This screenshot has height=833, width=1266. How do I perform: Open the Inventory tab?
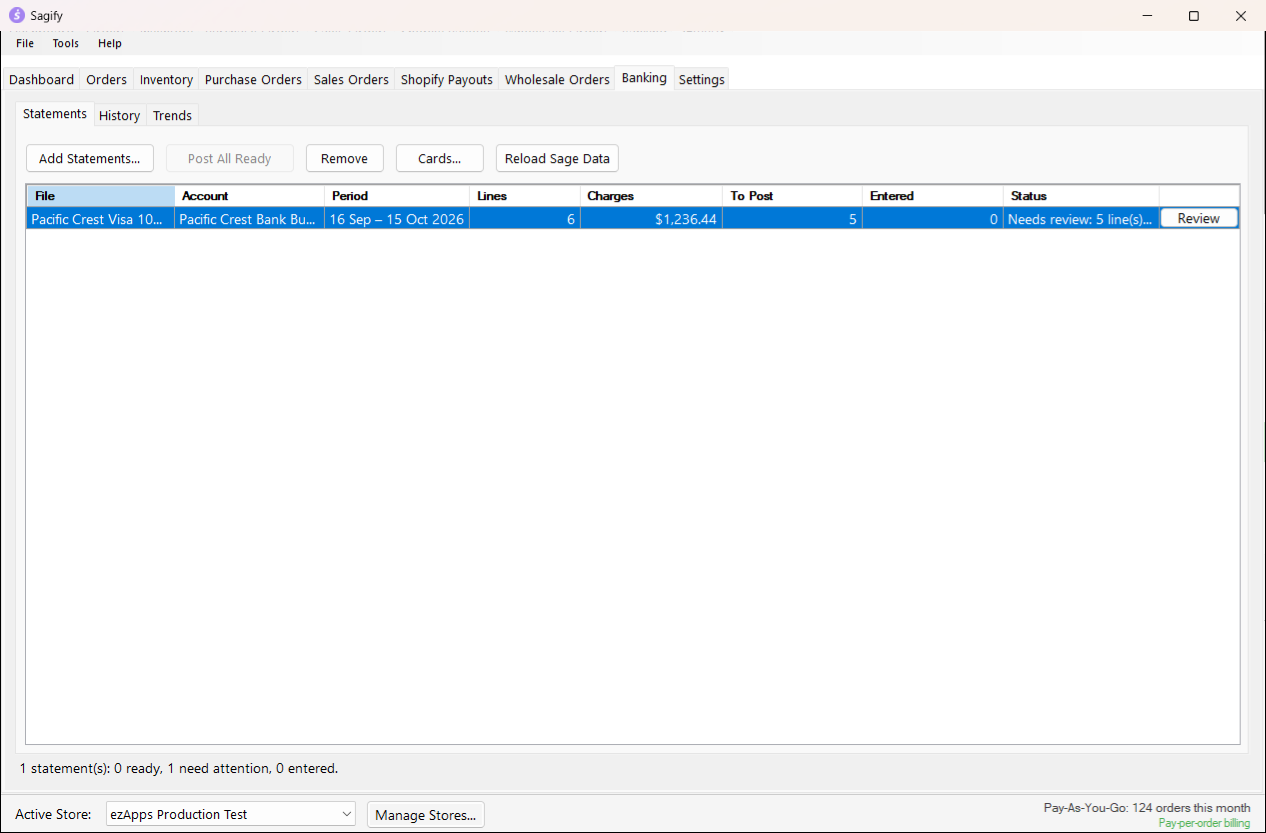(x=166, y=79)
